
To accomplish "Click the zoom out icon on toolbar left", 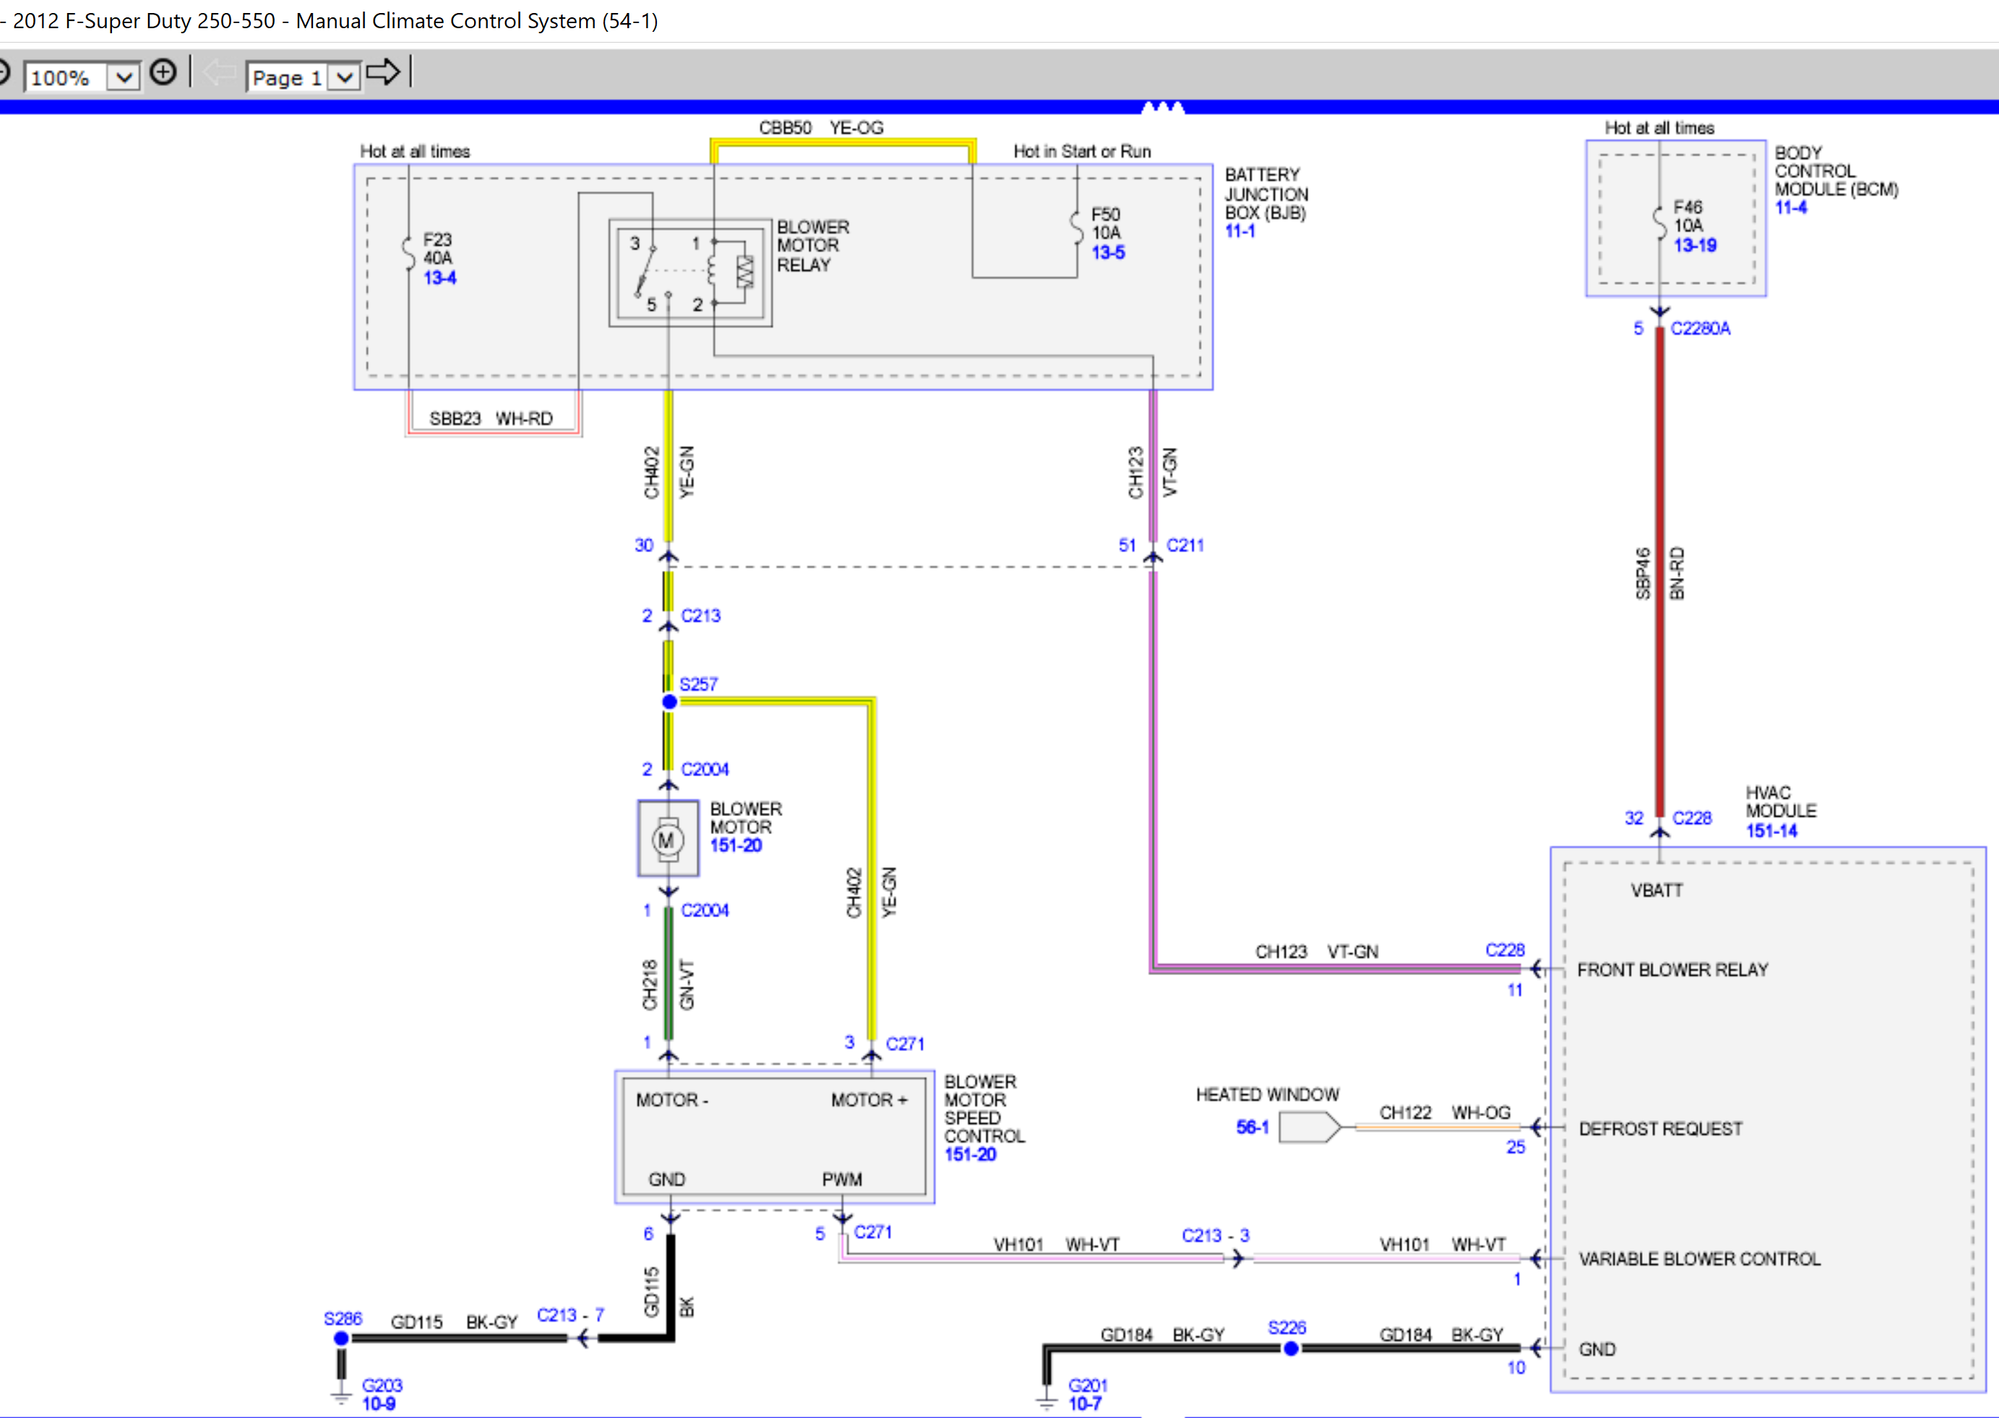I will point(4,72).
